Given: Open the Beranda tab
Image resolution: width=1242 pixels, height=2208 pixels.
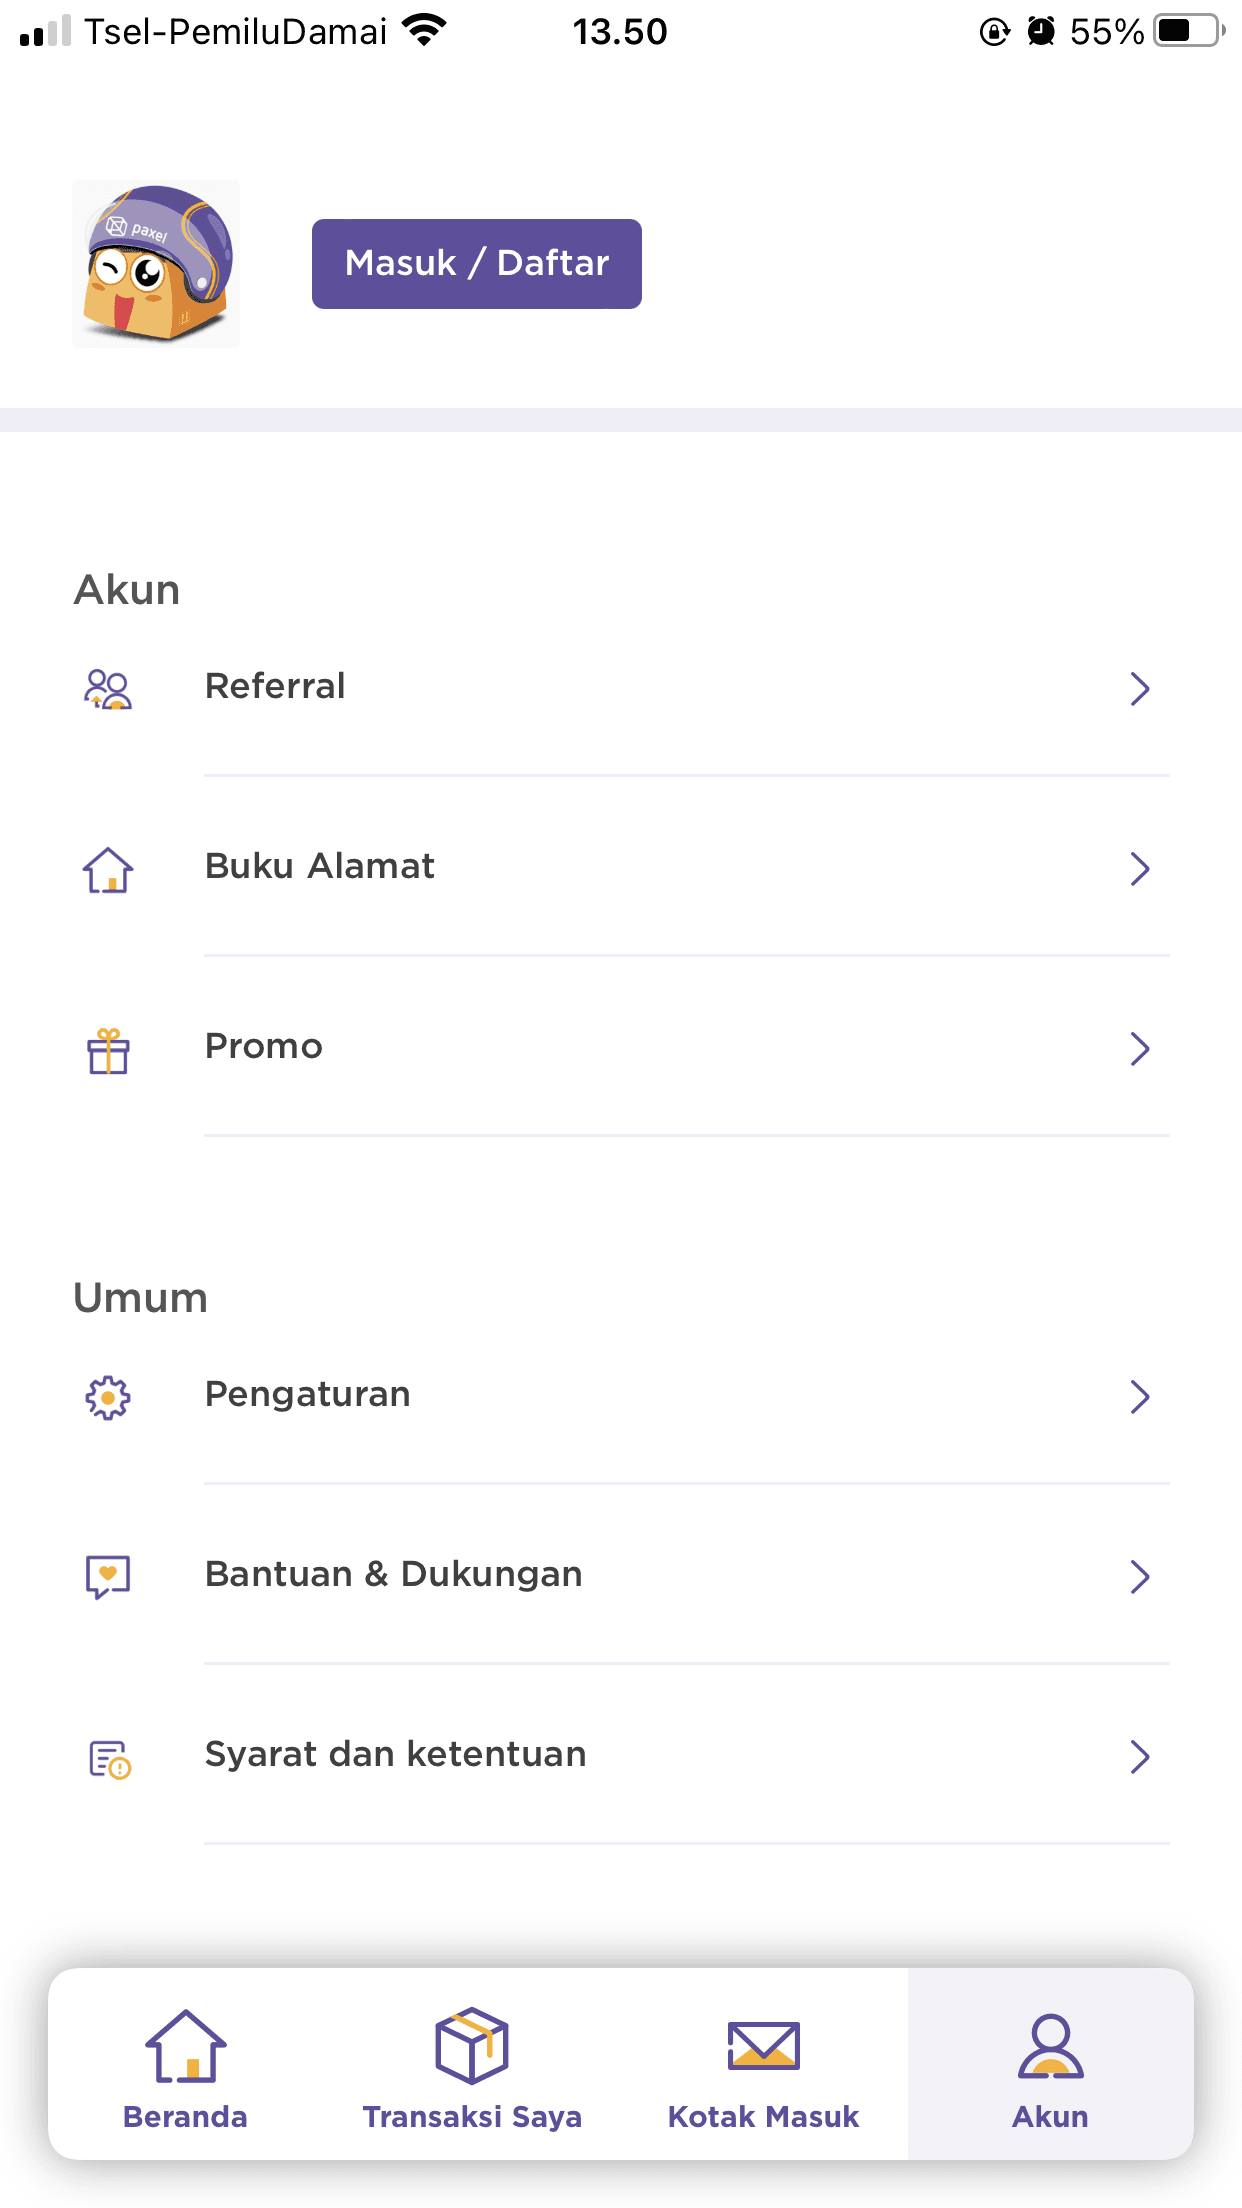Looking at the screenshot, I should point(186,2068).
